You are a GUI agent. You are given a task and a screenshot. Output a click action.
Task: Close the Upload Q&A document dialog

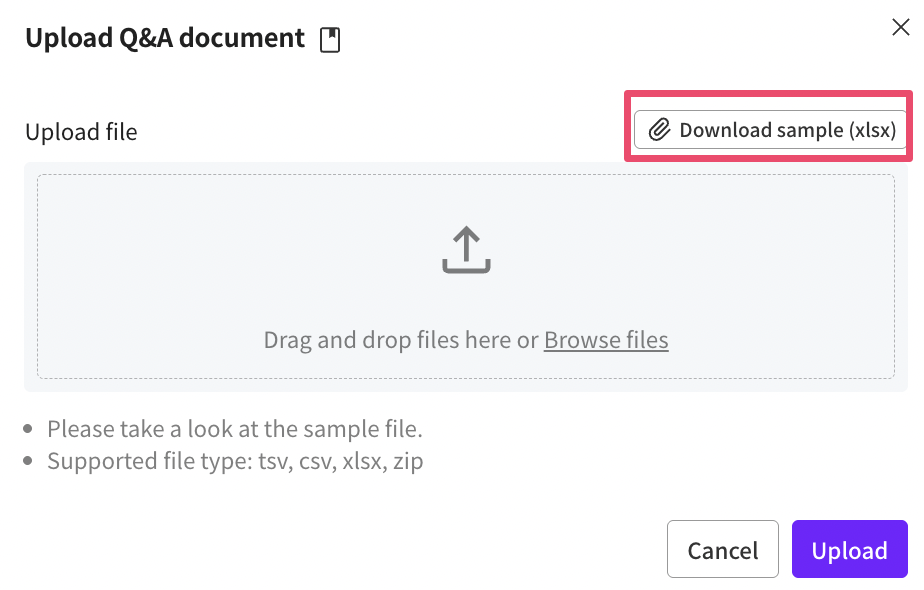[x=900, y=27]
